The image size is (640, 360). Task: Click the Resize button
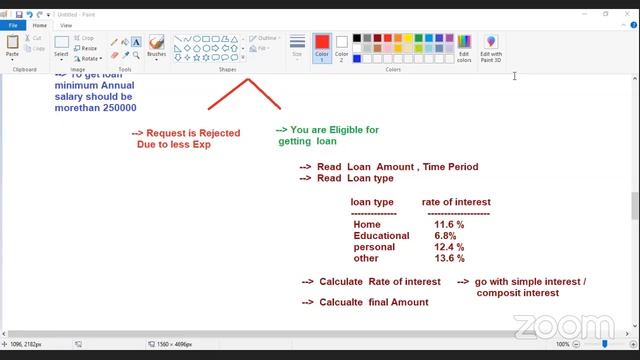[85, 48]
